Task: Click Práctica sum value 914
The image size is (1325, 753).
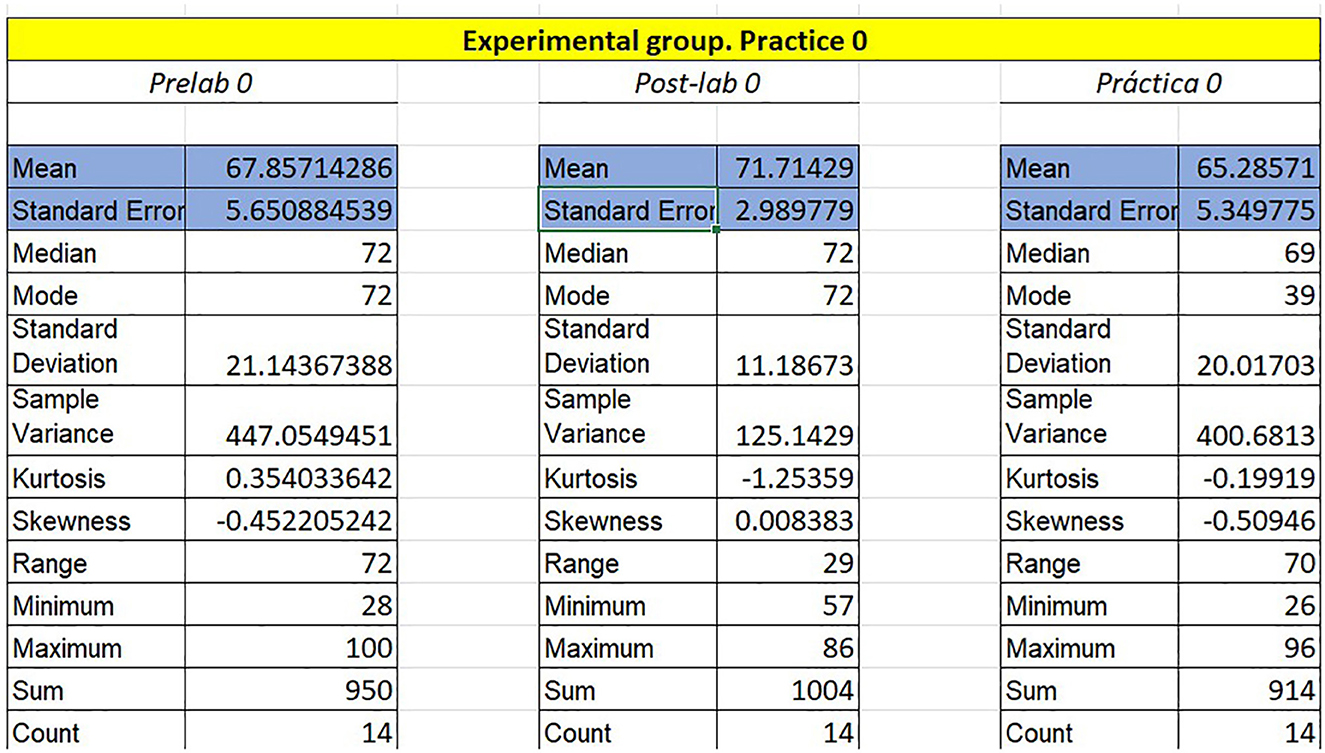Action: 1250,690
